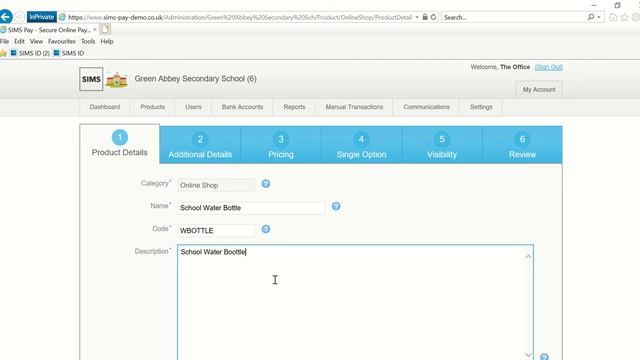Click the search magnifier icon
This screenshot has height=360, width=640.
coord(591,17)
